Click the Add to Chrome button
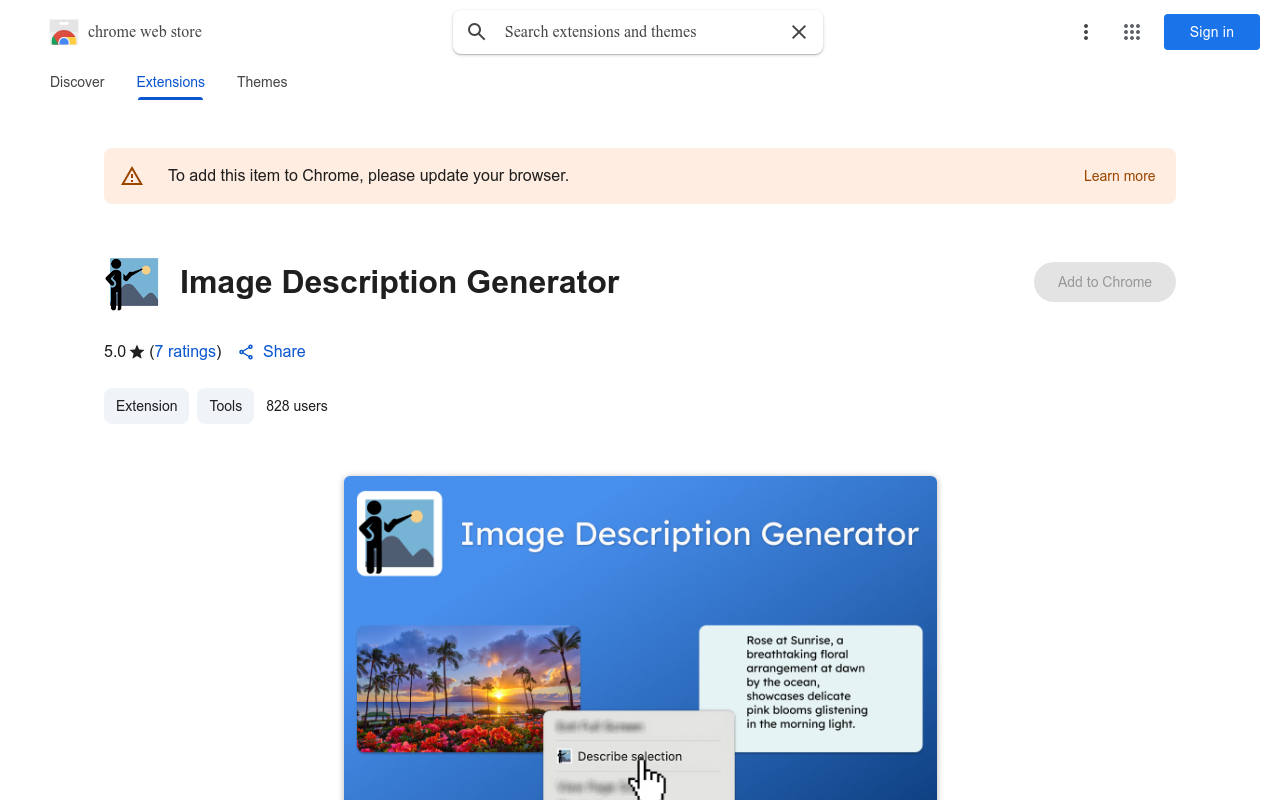Image resolution: width=1280 pixels, height=800 pixels. (x=1105, y=282)
